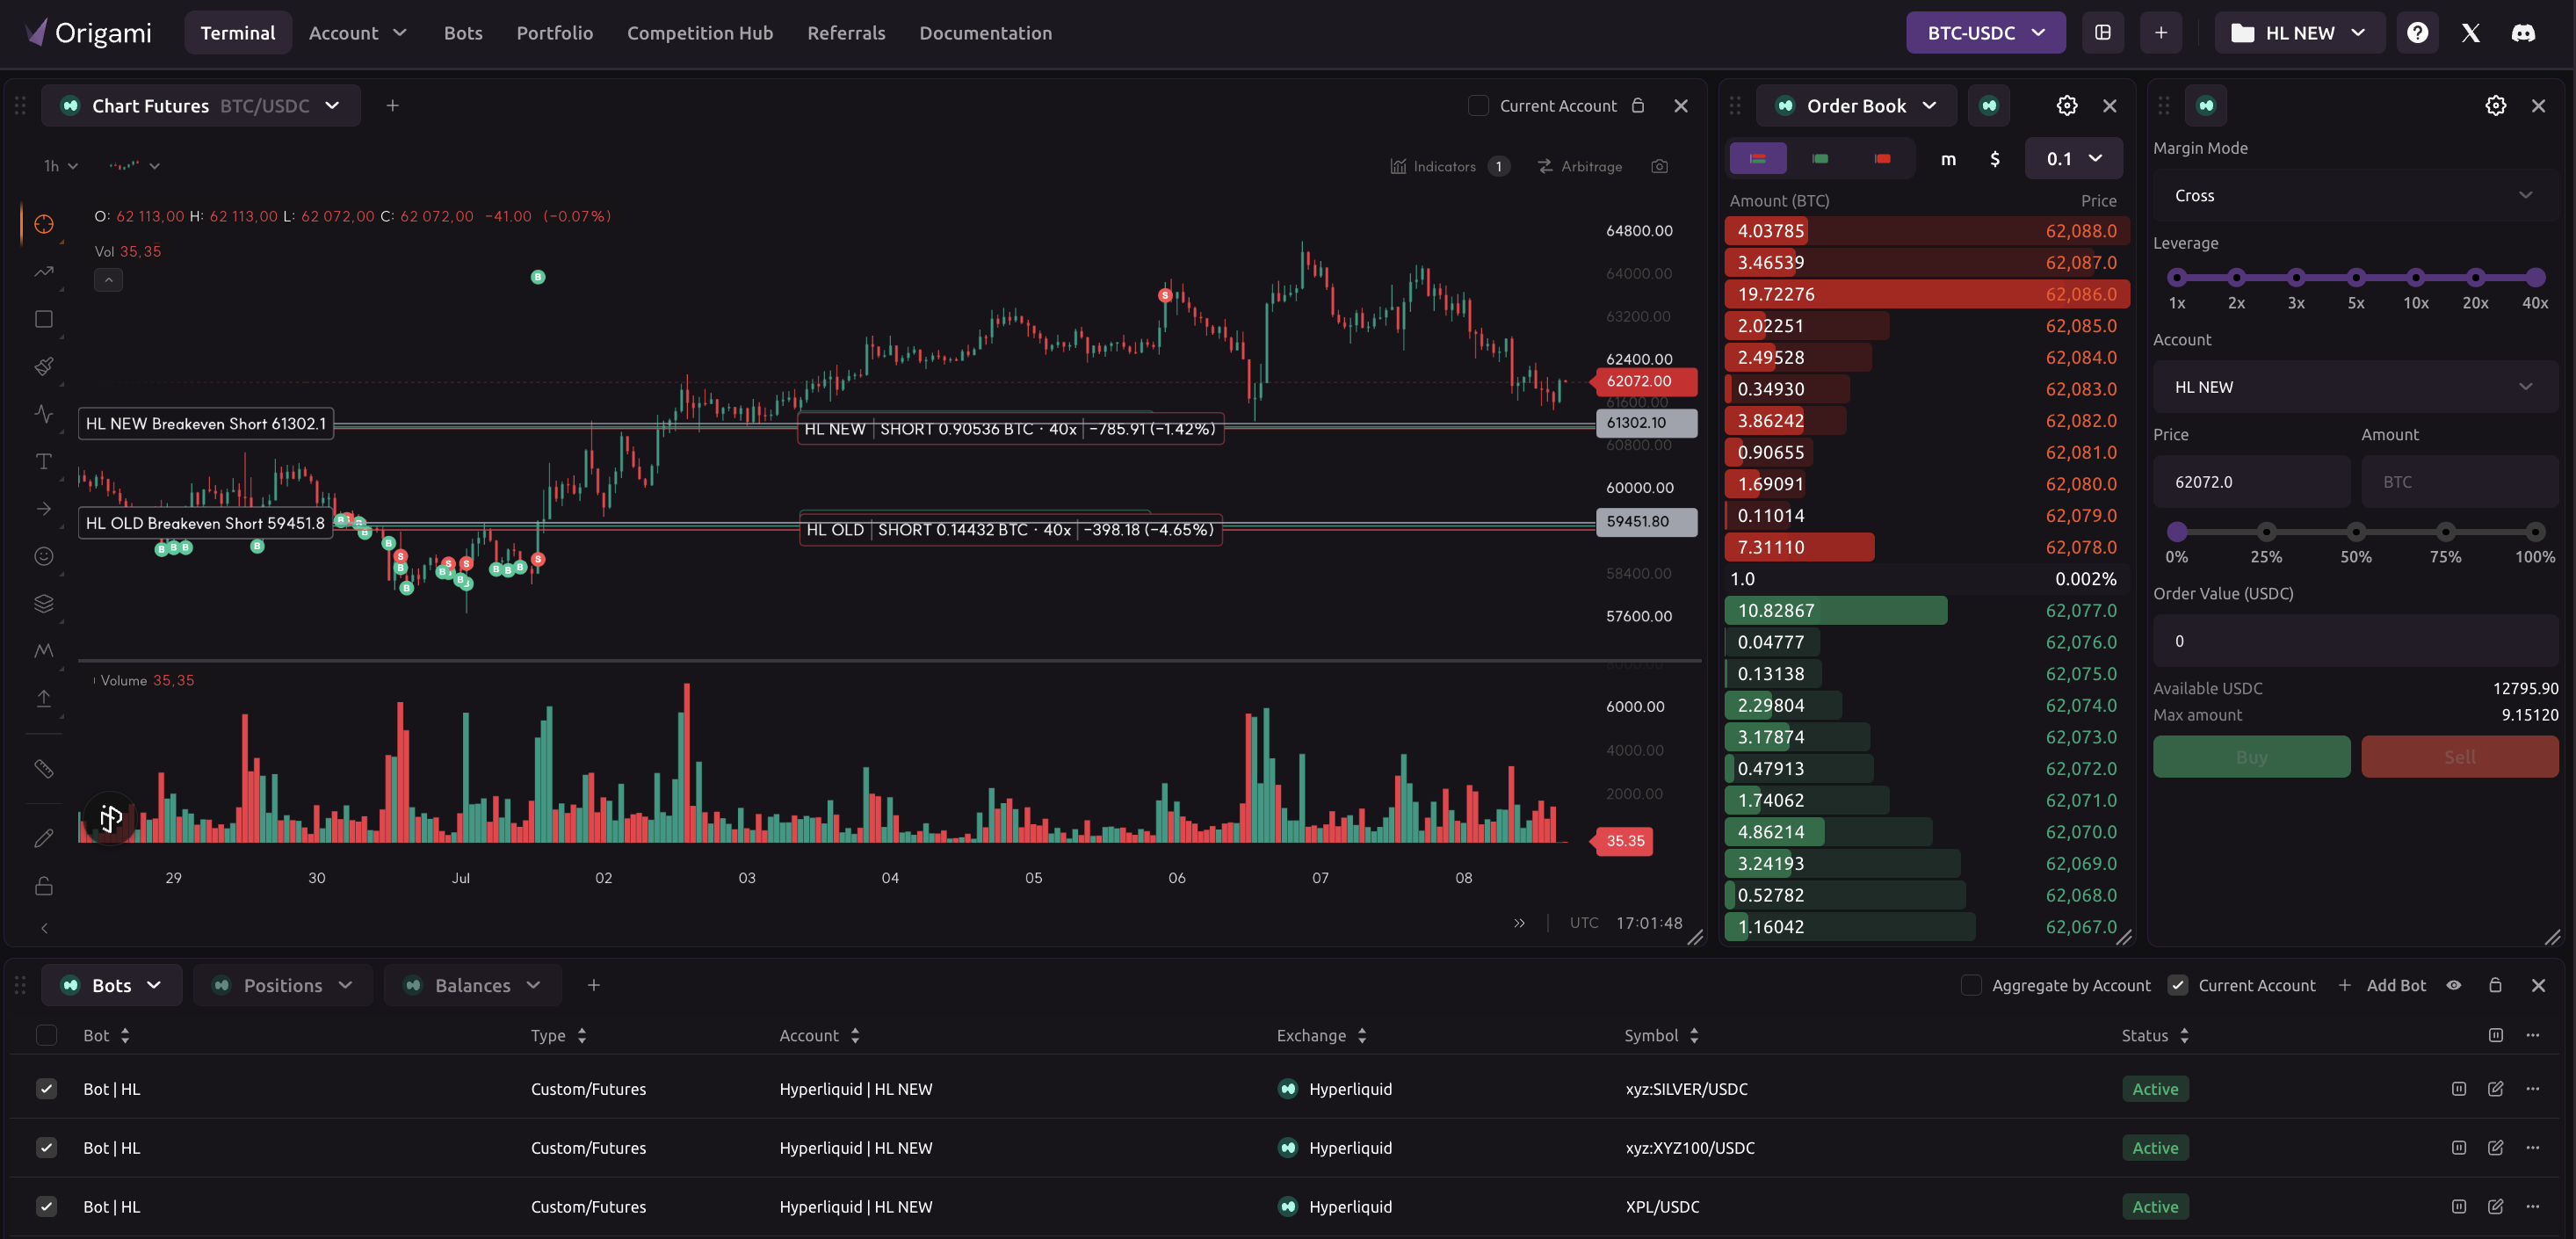Take a chart snapshot with camera icon

(1660, 166)
